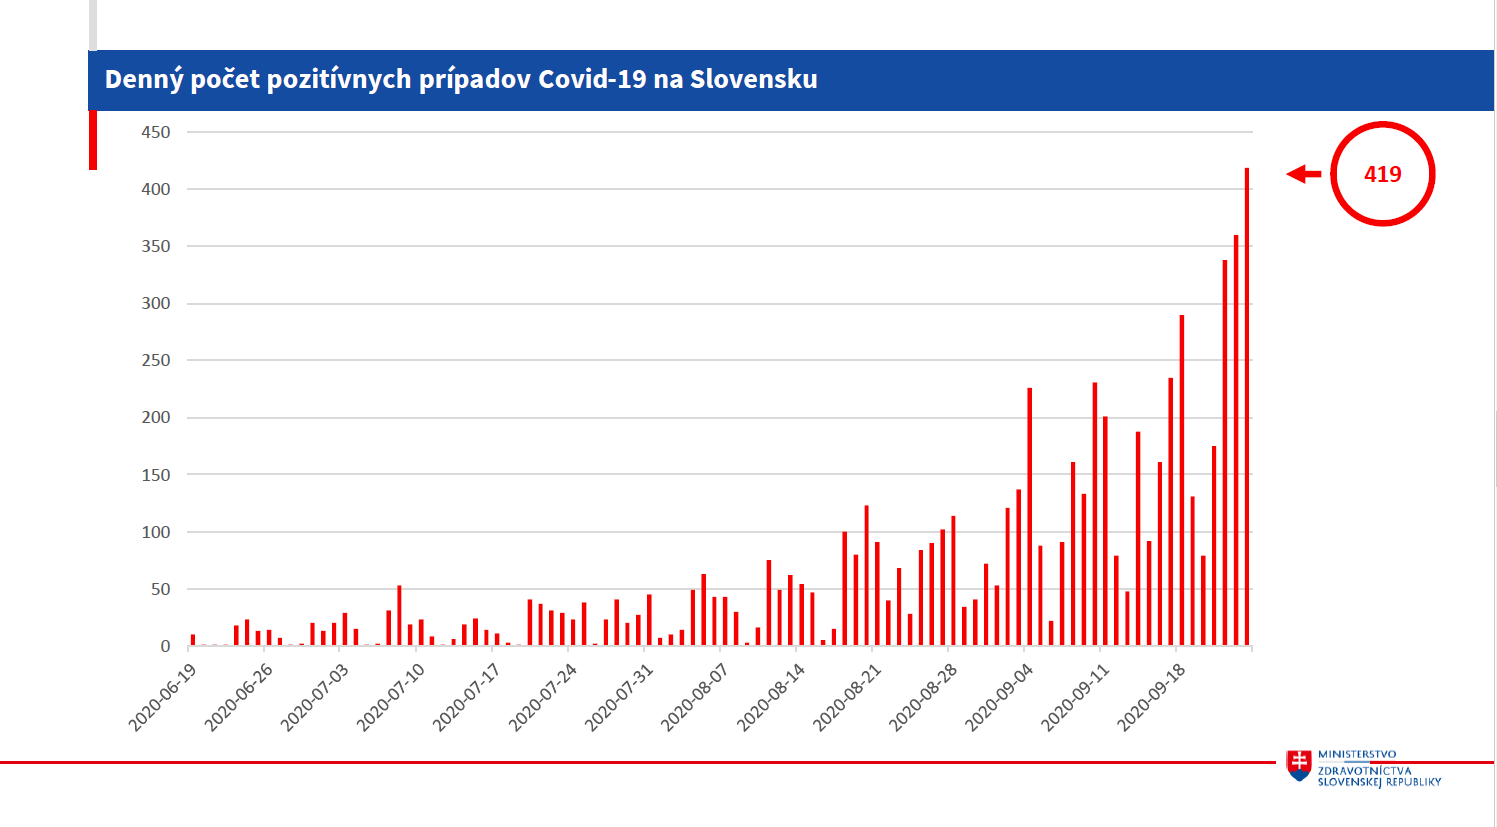Click the 2020-08-21 date label
Image resolution: width=1497 pixels, height=827 pixels.
coord(846,697)
